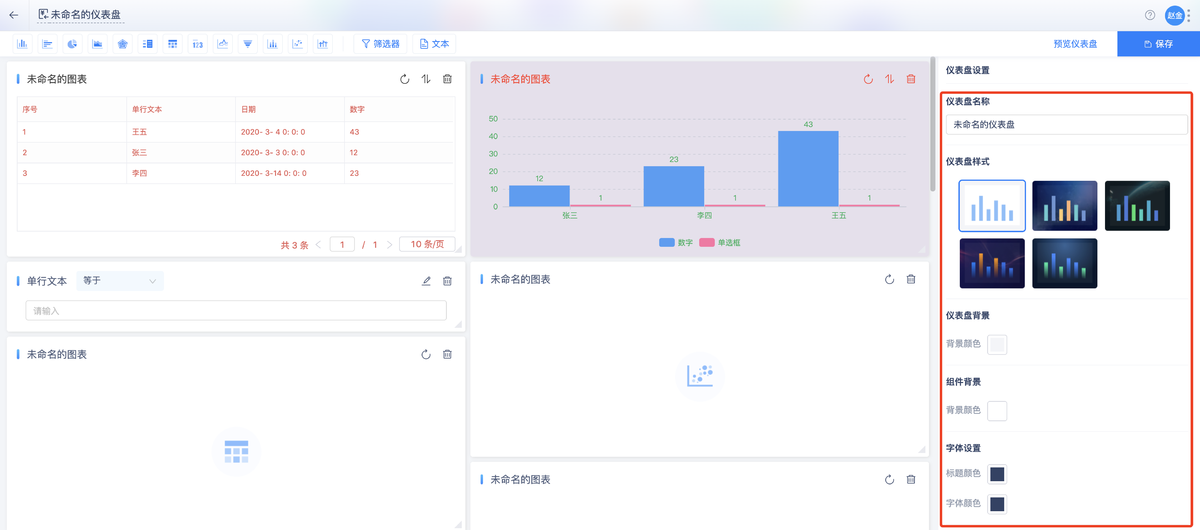The height and width of the screenshot is (530, 1200).
Task: Refresh the highlighted bar chart card
Action: pyautogui.click(x=868, y=79)
